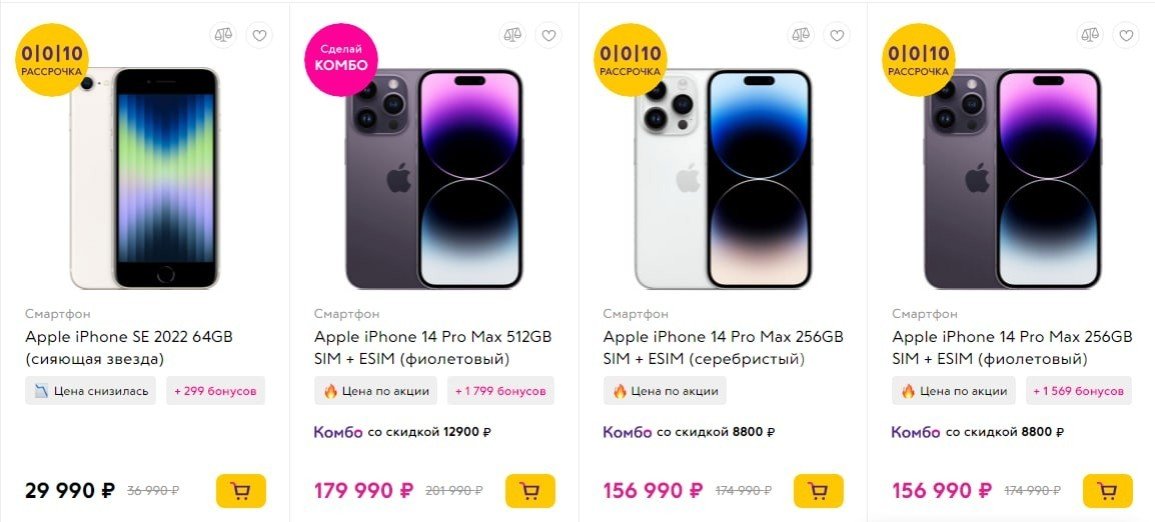Screen dimensions: 1155x522
Task: Compare the purple 256GB iPhone 14 Pro Max
Action: [x=1090, y=36]
